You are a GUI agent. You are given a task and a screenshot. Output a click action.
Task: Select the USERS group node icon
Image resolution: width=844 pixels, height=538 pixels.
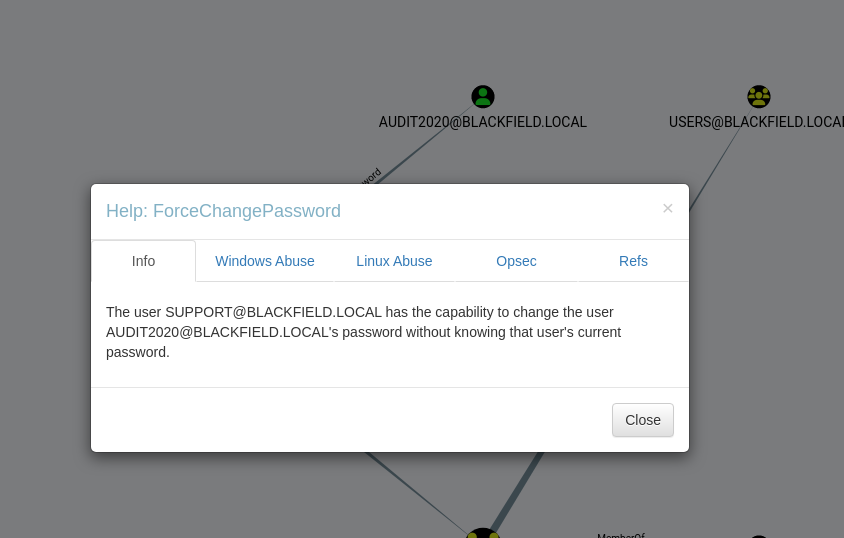click(x=759, y=97)
